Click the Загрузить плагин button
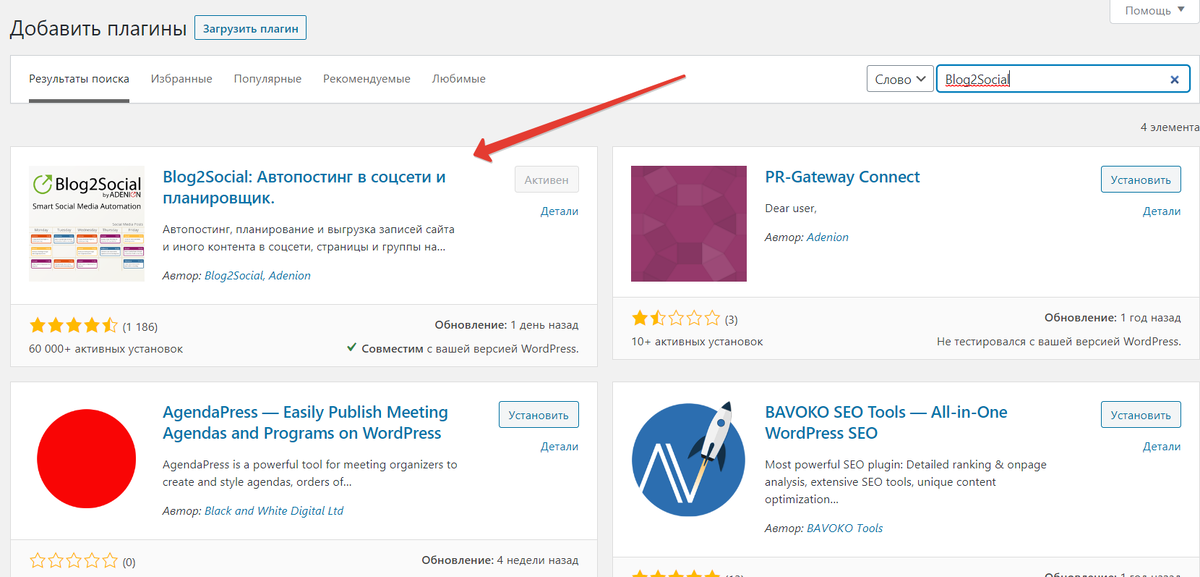Image resolution: width=1200 pixels, height=577 pixels. 251,28
